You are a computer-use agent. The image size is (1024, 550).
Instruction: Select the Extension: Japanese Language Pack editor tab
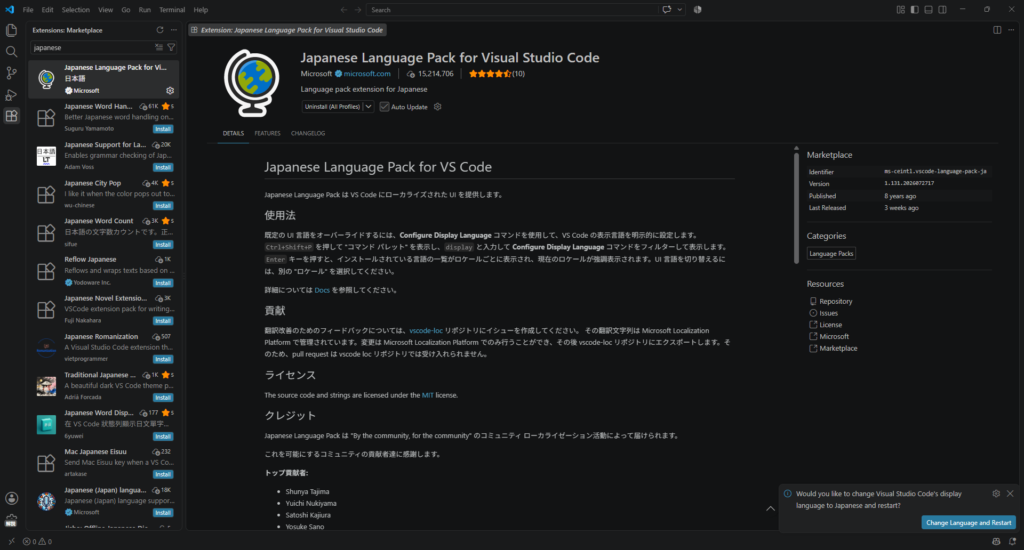point(288,30)
